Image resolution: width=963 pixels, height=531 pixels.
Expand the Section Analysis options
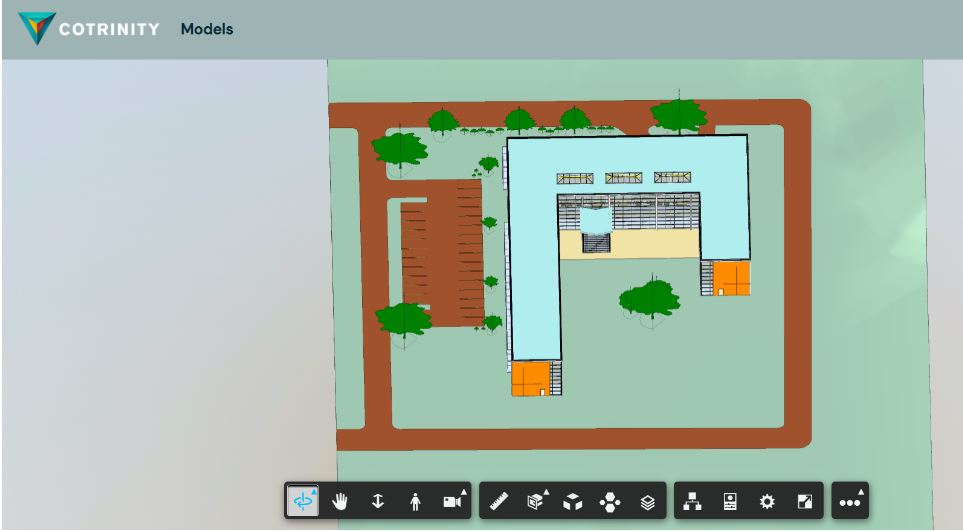[x=537, y=501]
